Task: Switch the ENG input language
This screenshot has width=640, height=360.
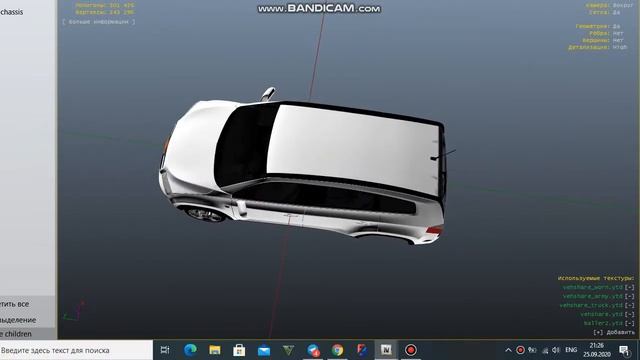Action: (571, 350)
